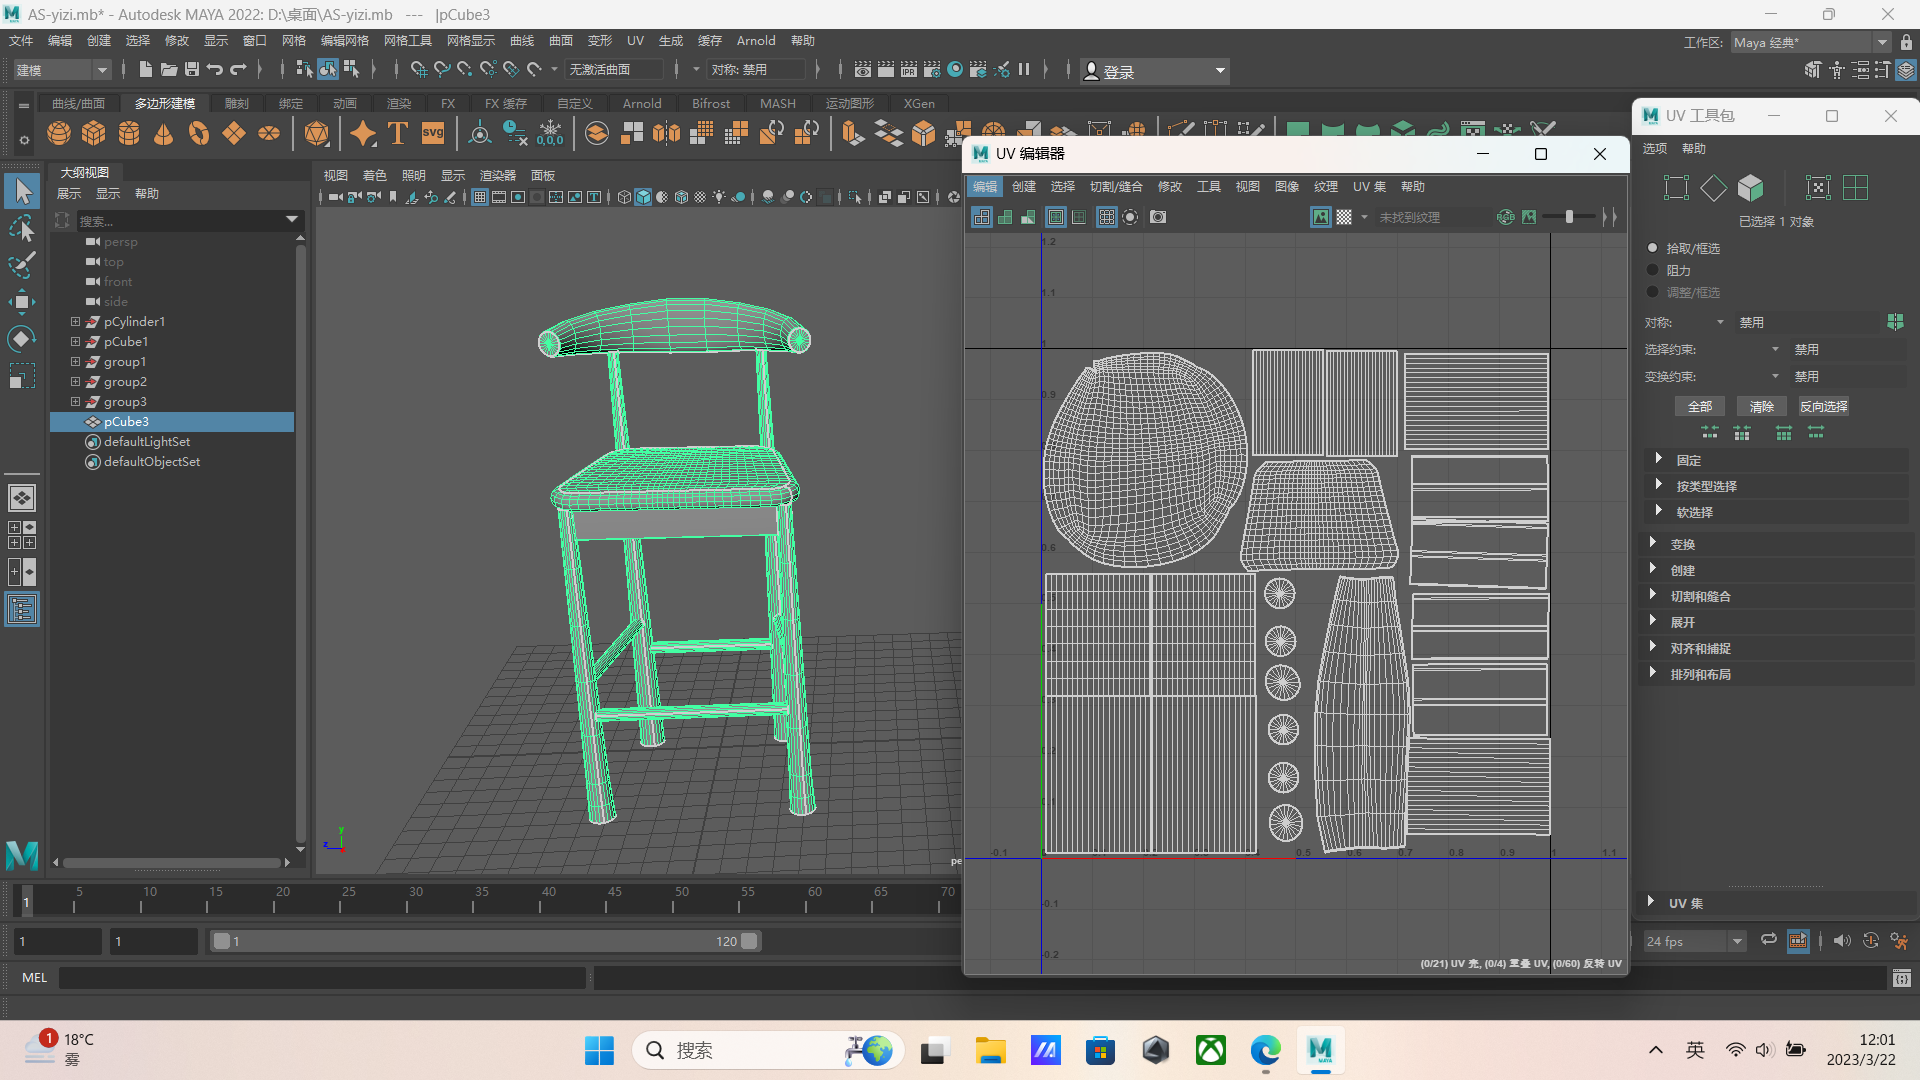Open the SVG creation tool
This screenshot has width=1920, height=1080.
point(432,133)
